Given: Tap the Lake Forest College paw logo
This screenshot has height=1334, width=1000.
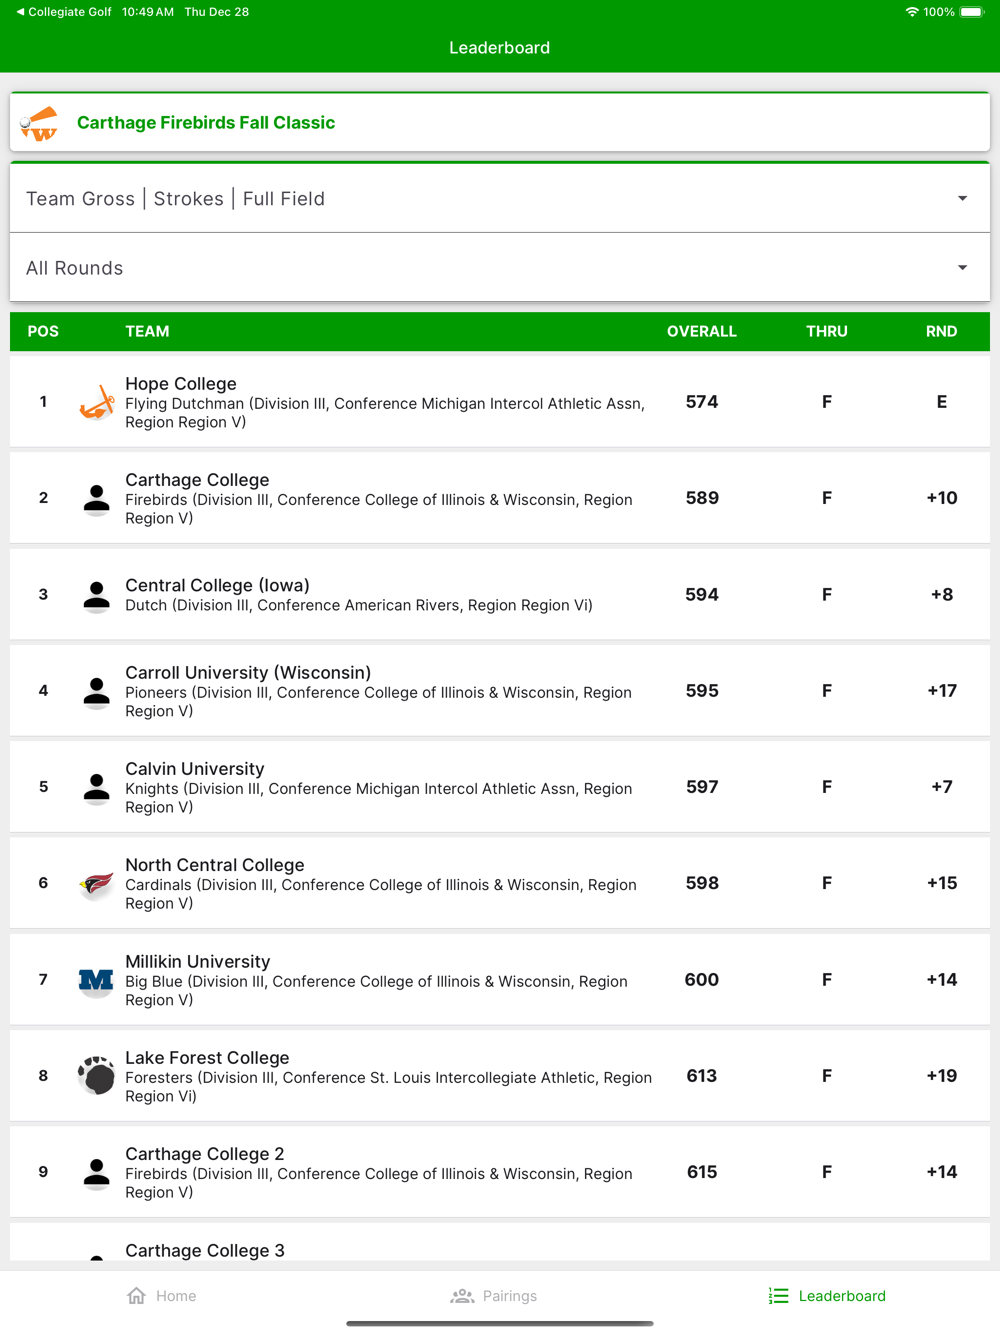Looking at the screenshot, I should [96, 1076].
